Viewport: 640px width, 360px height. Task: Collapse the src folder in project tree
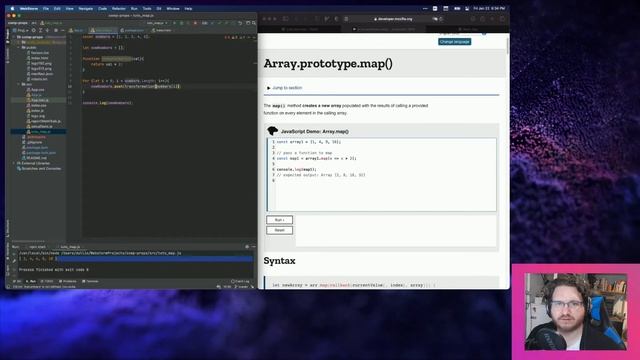click(19, 84)
